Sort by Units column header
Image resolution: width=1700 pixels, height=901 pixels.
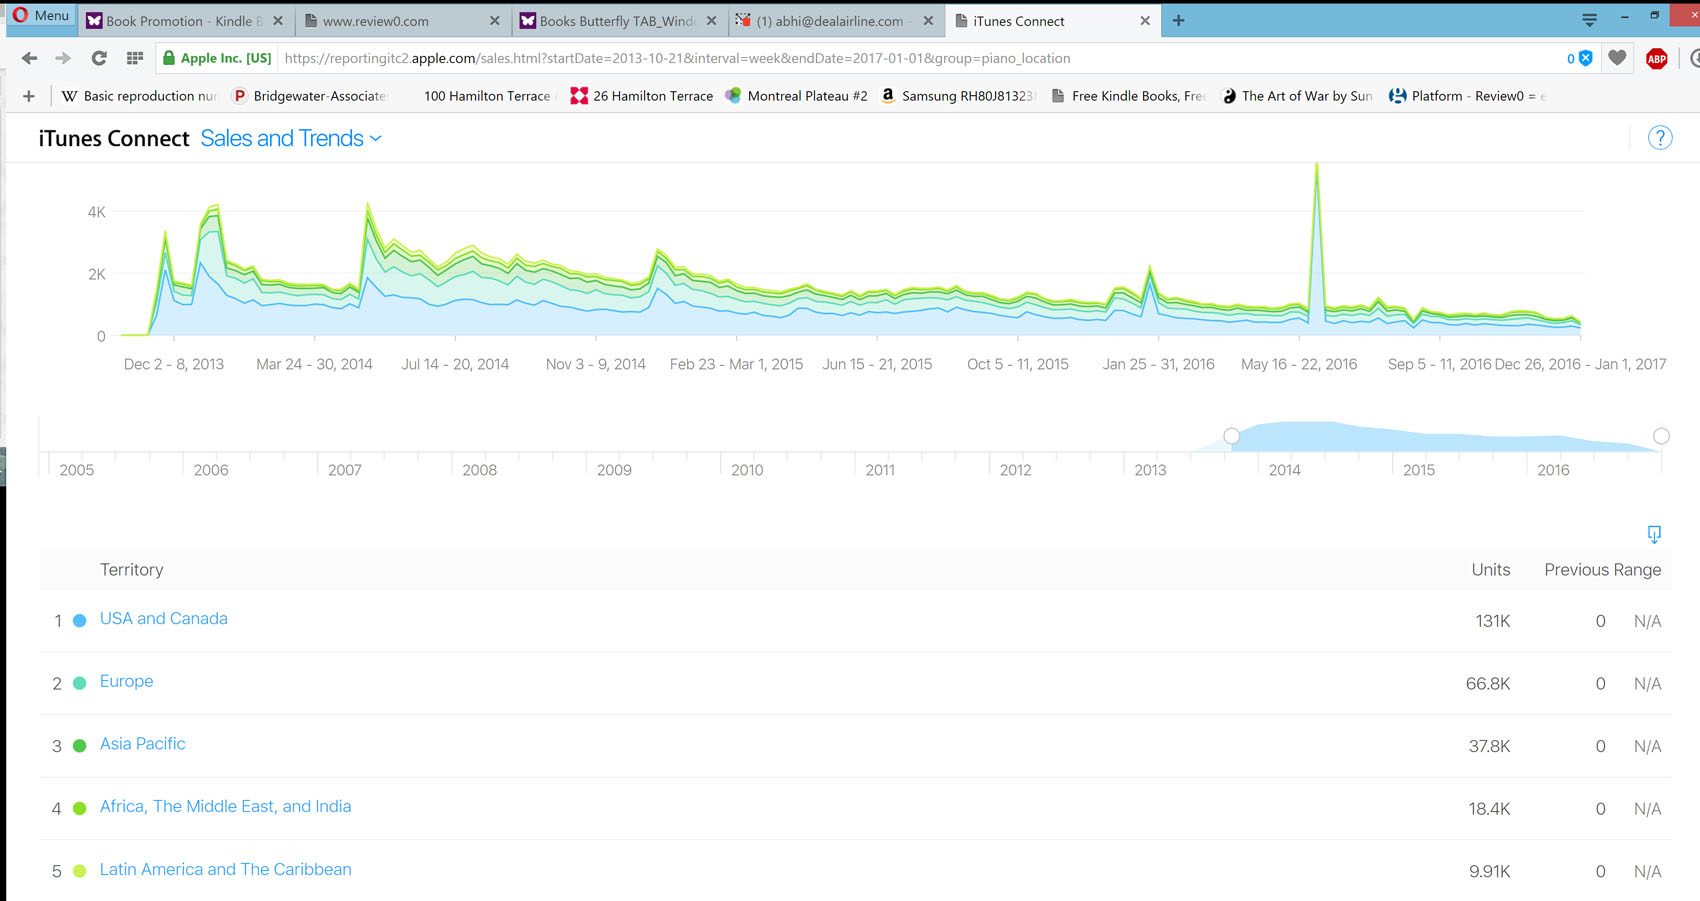click(1490, 569)
